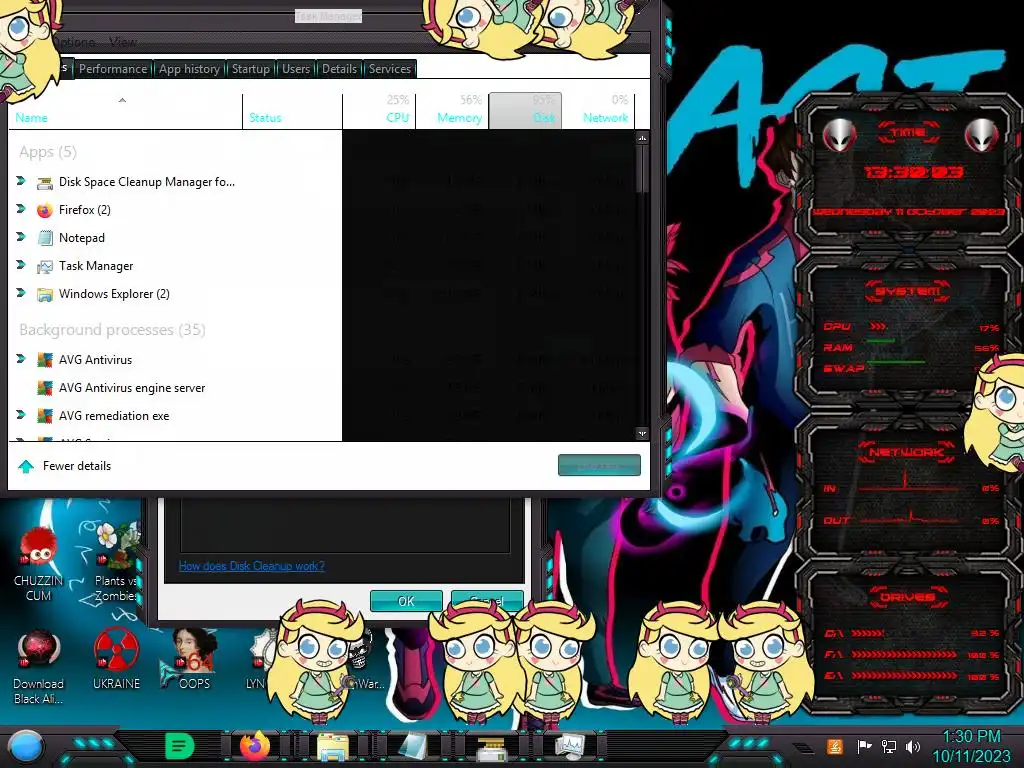Open CHUZZIN CUM desktop shortcut
1024x768 pixels.
(39, 565)
